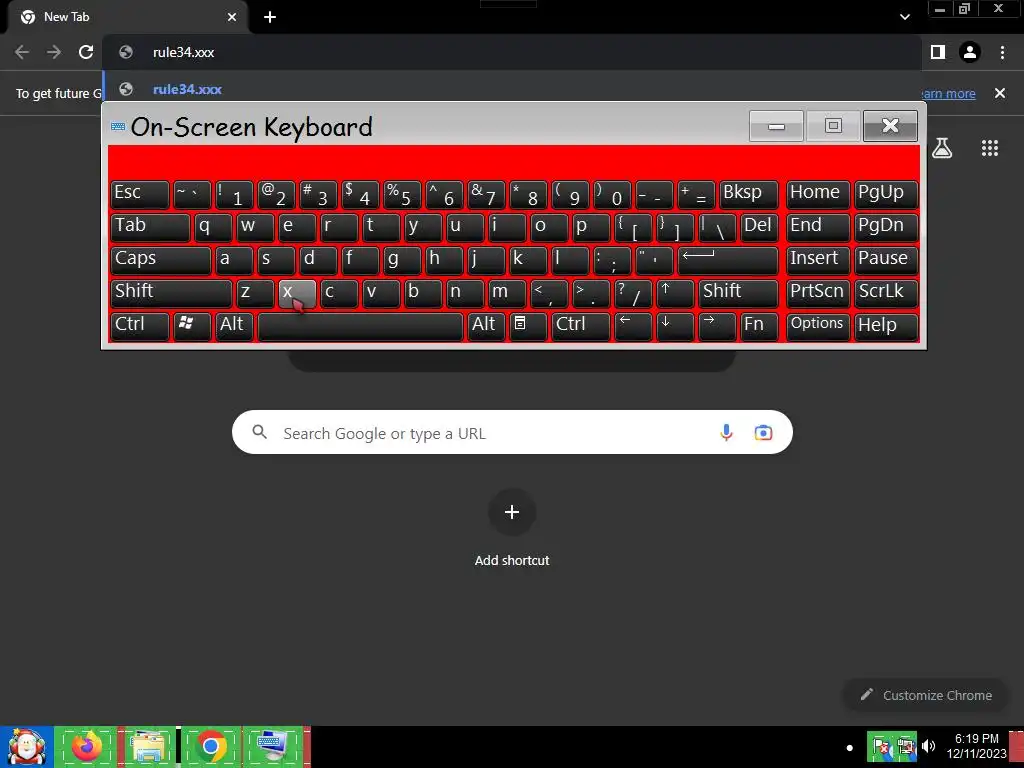Go back using Chrome's back arrow
1024x768 pixels.
22,52
